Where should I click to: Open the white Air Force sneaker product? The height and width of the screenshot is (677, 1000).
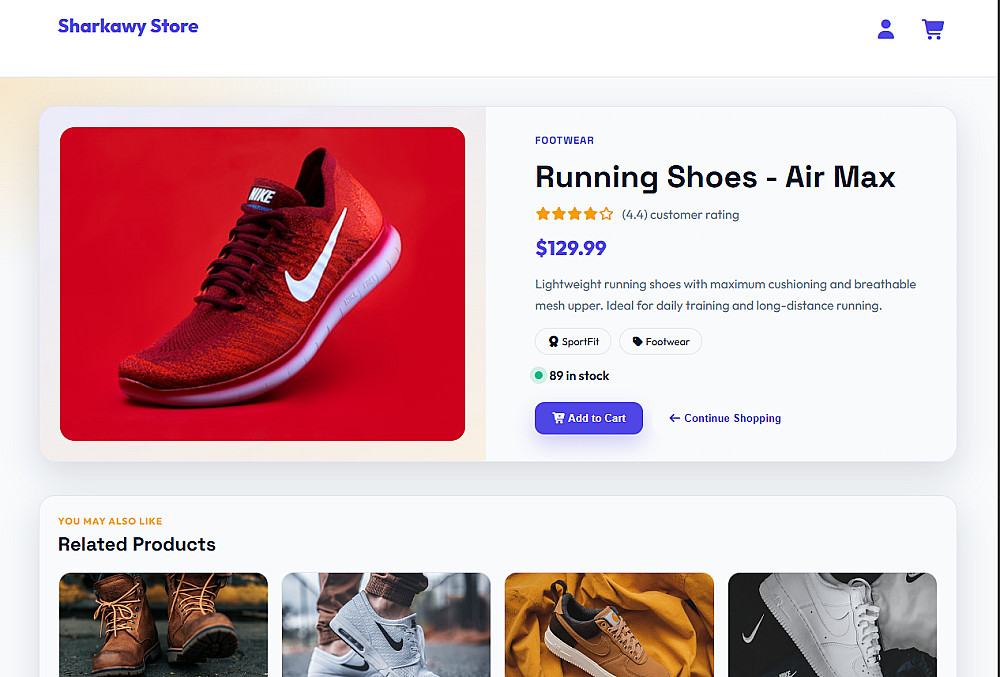(x=832, y=624)
